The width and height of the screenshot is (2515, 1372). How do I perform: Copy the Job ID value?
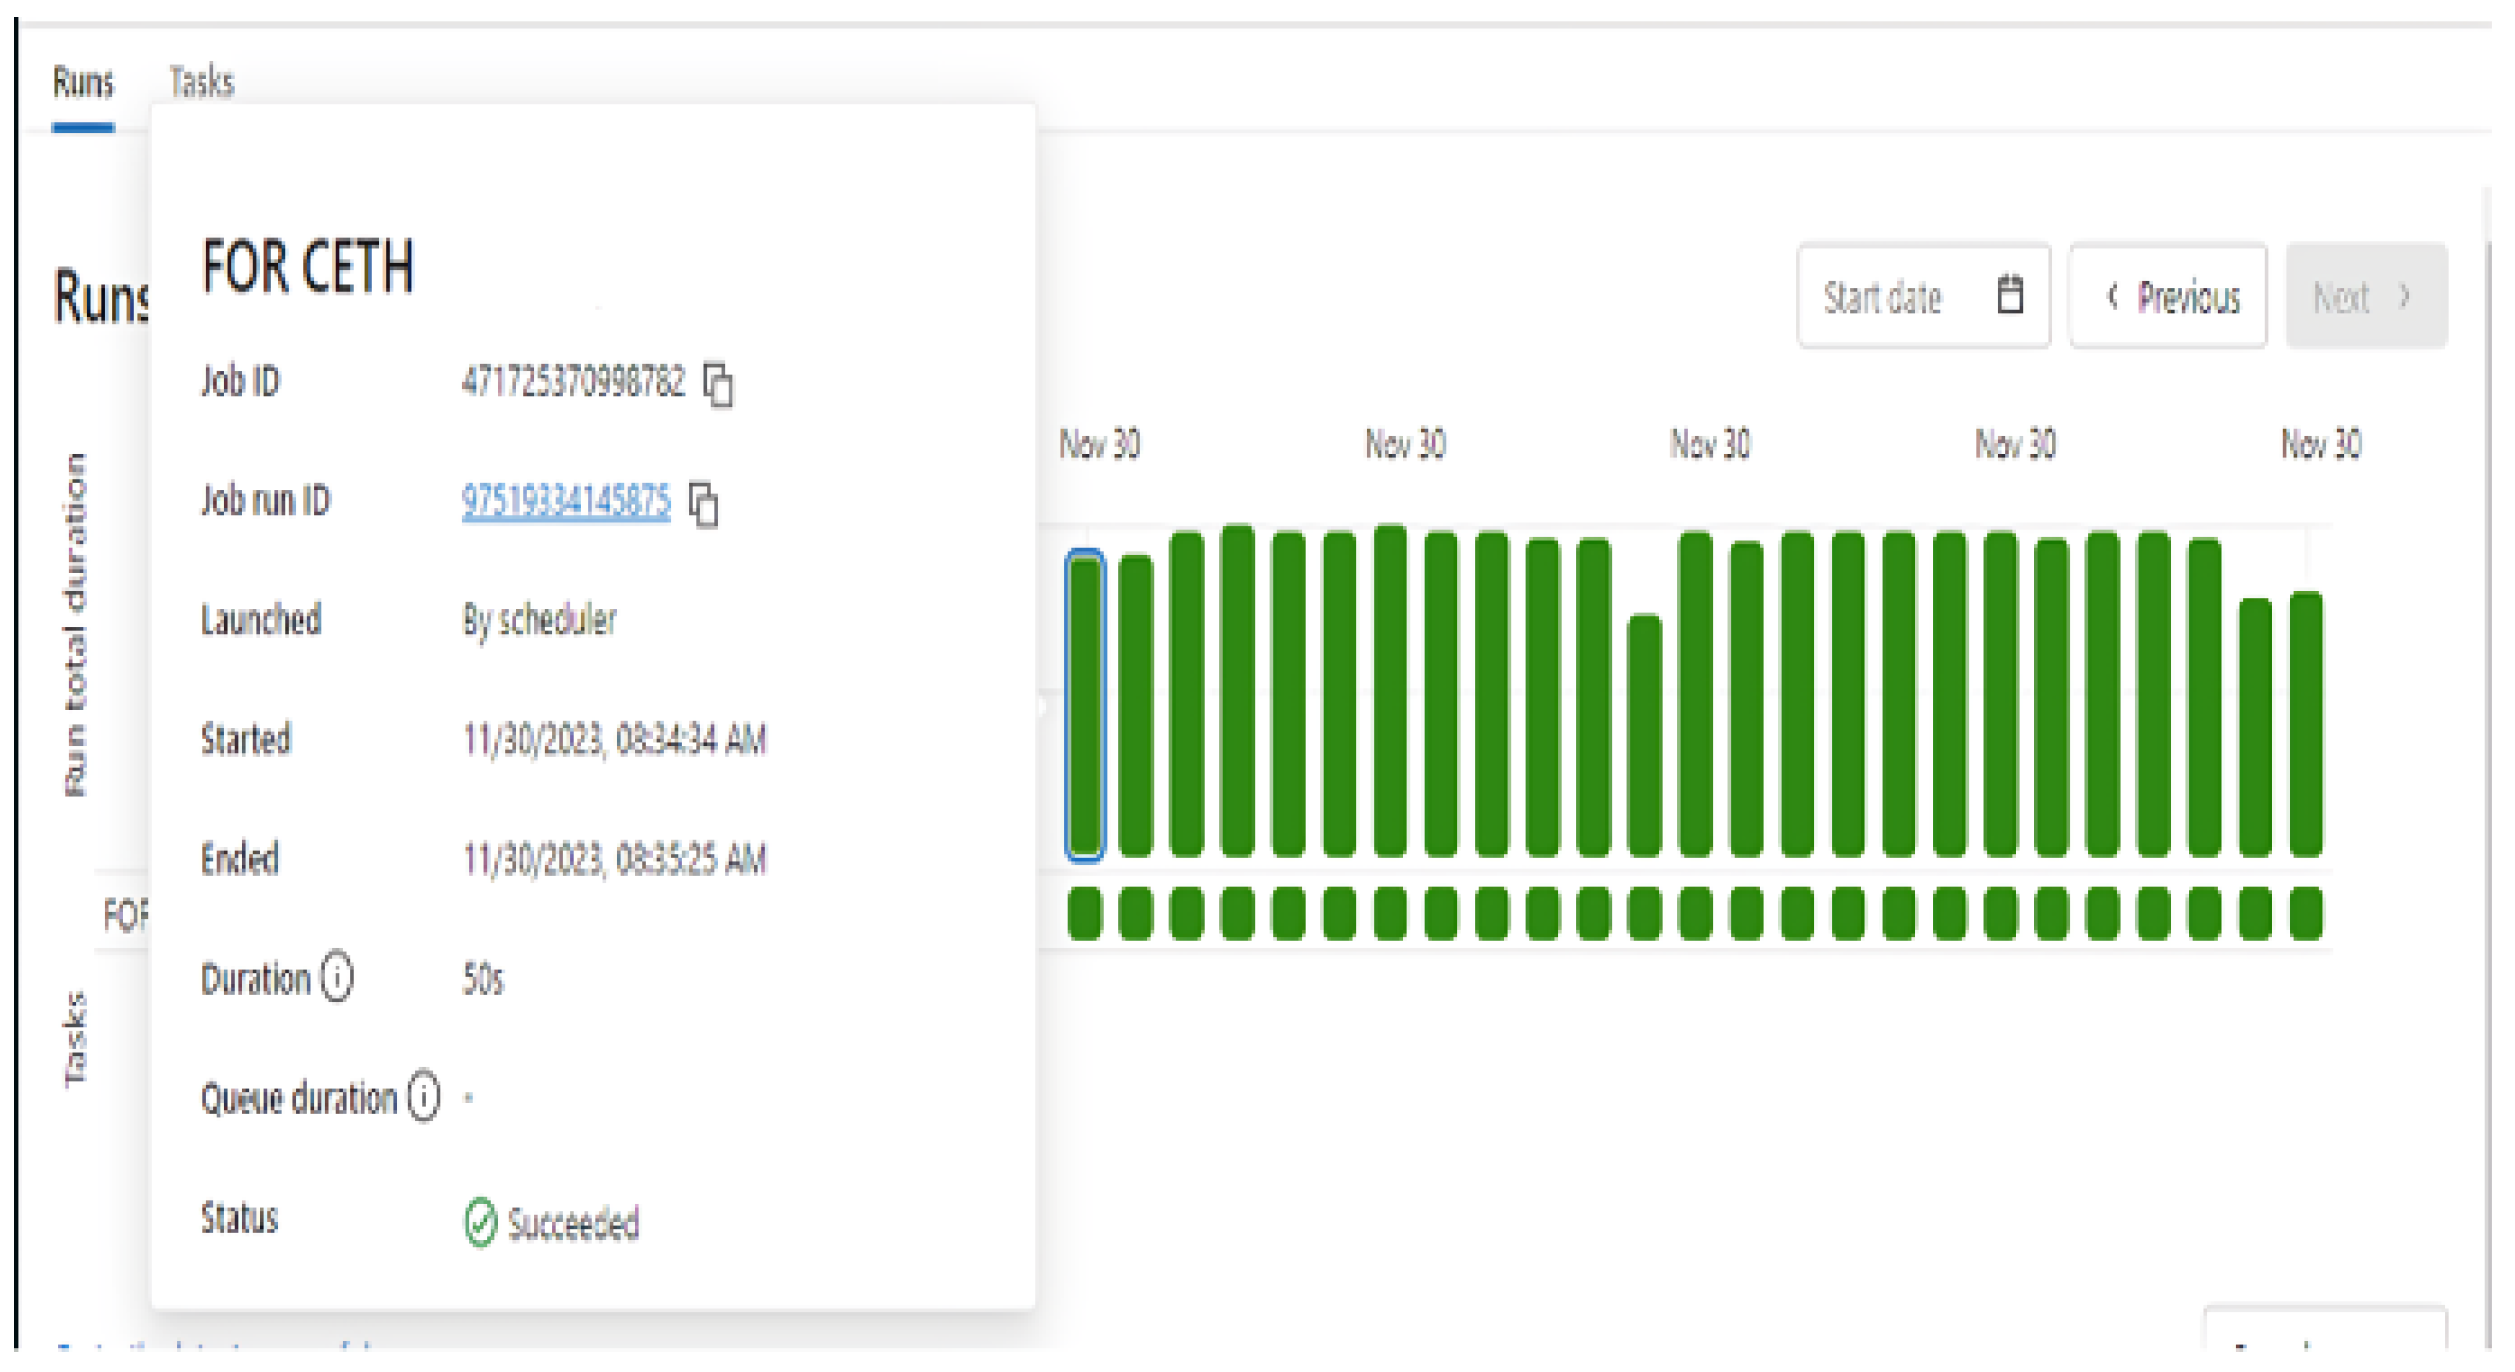[718, 385]
